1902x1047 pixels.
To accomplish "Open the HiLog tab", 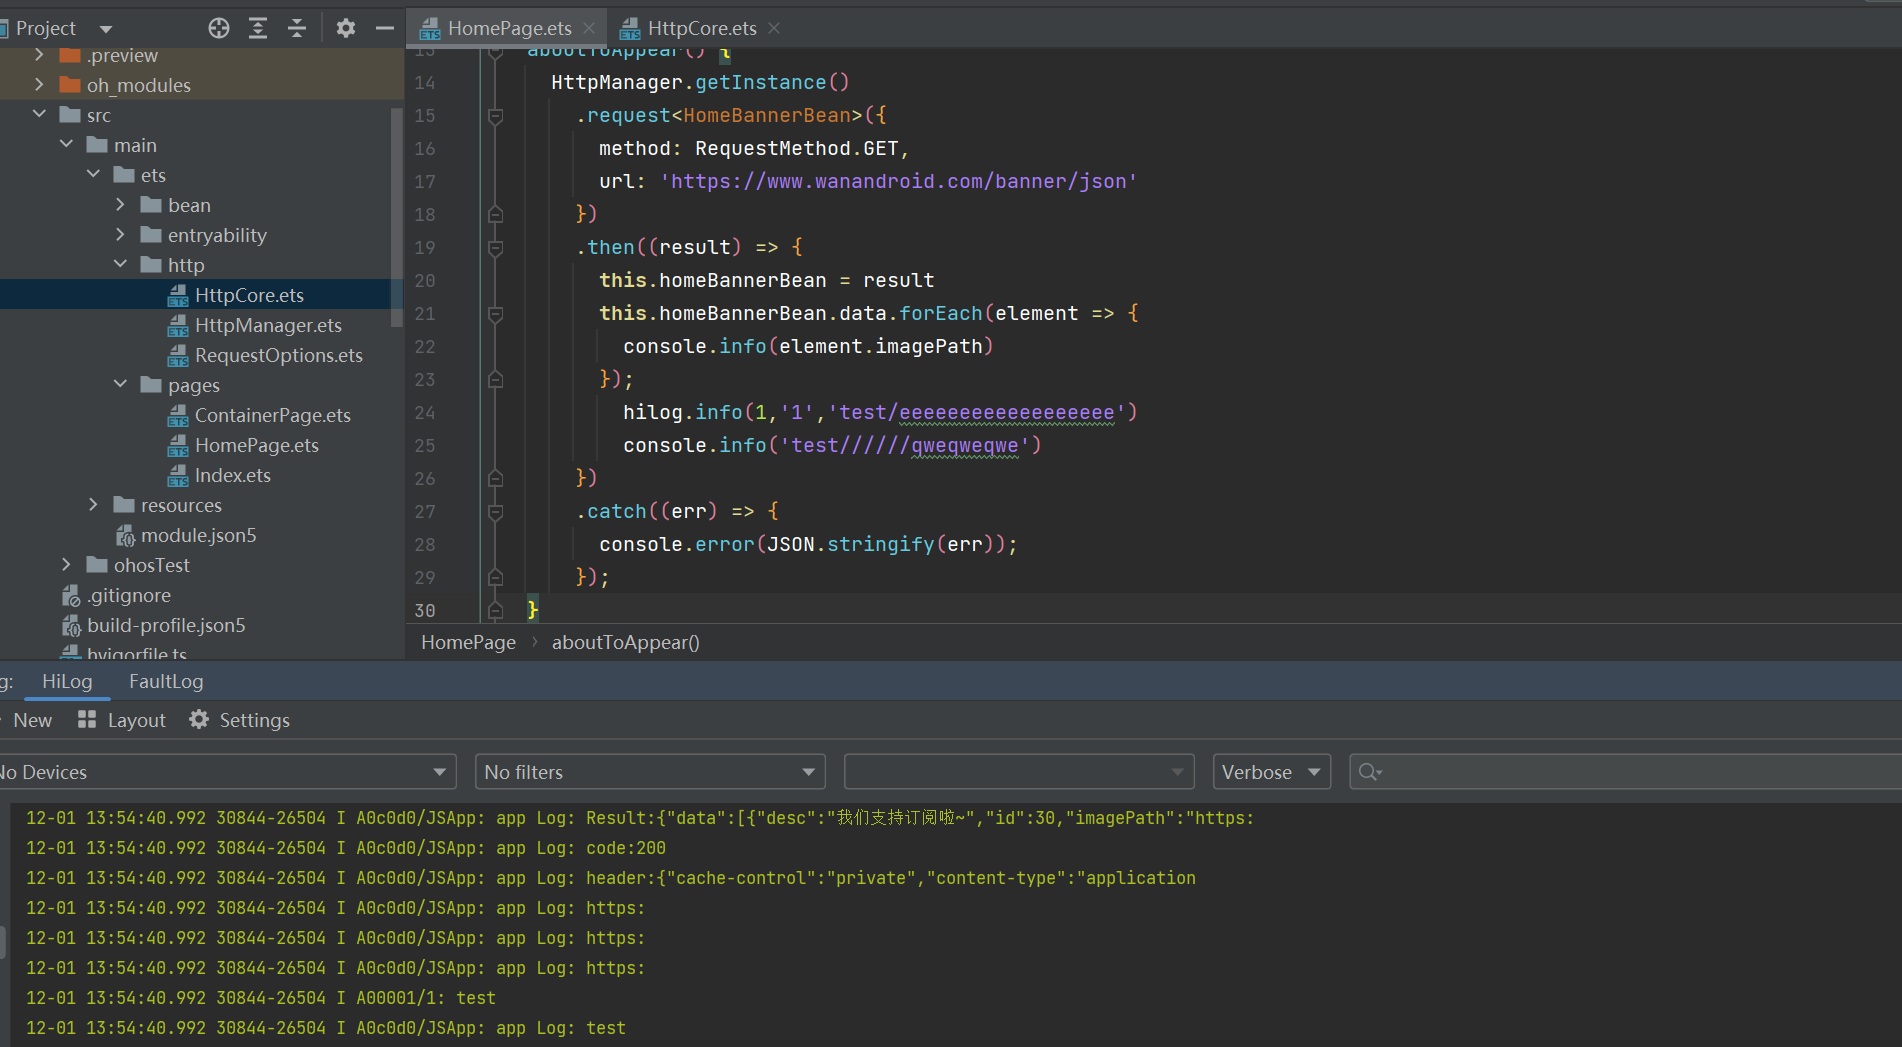I will point(67,681).
